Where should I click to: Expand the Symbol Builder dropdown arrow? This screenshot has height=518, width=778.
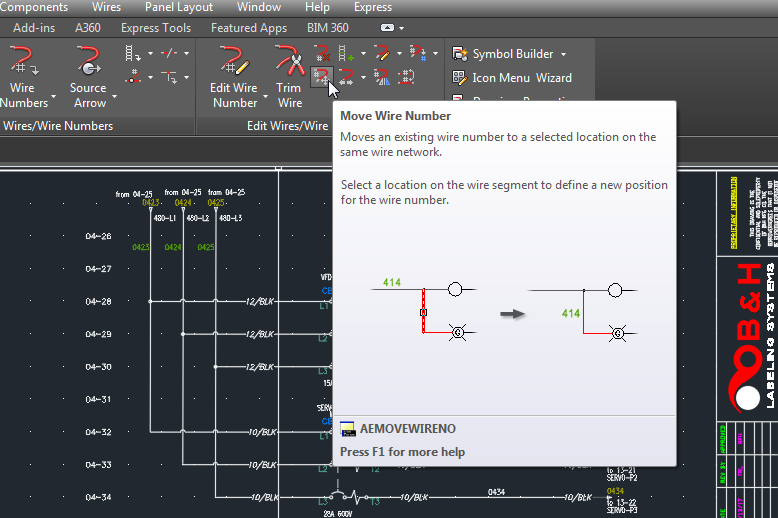coord(564,54)
